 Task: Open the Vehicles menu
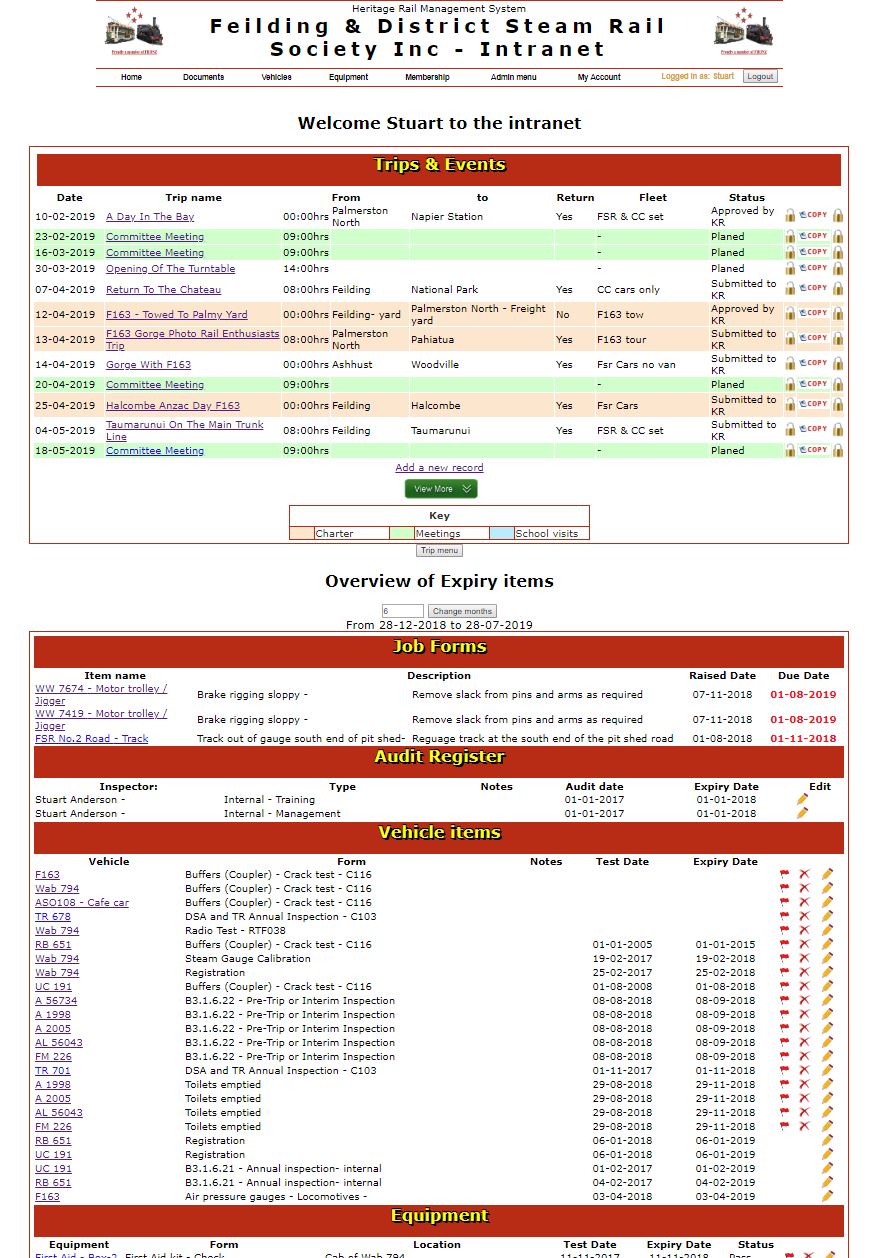pos(276,77)
